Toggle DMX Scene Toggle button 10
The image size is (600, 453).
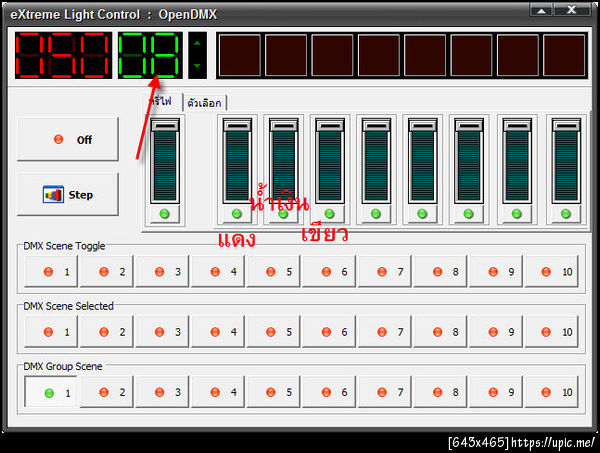pos(551,272)
